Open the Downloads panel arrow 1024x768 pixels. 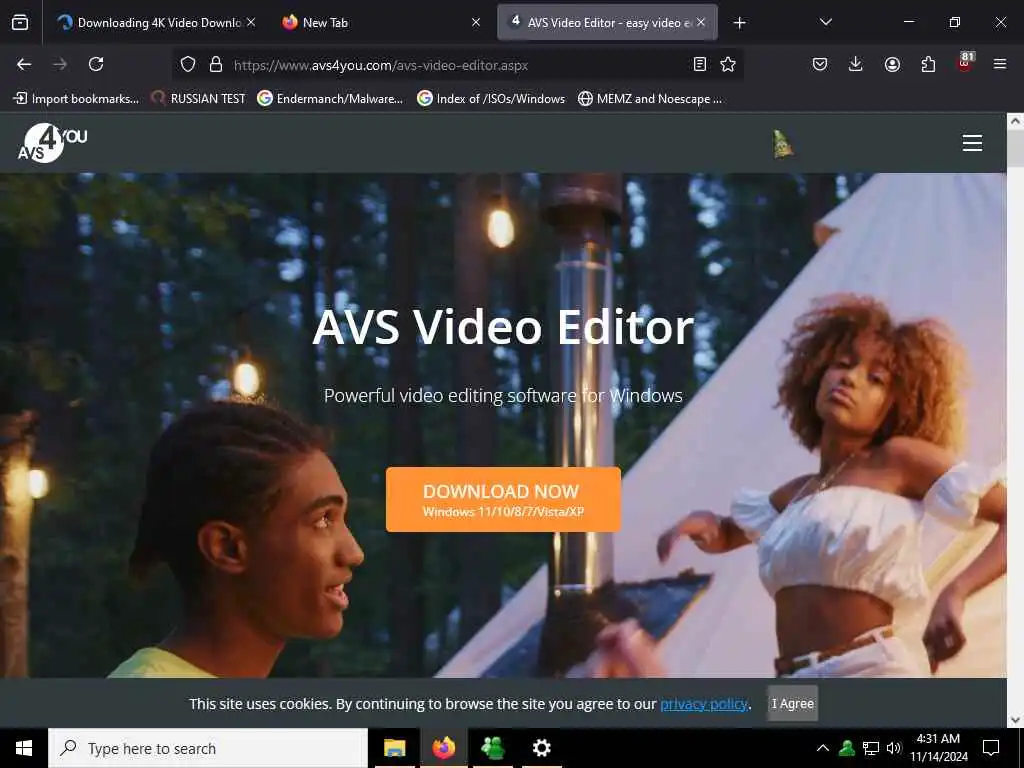[x=856, y=64]
